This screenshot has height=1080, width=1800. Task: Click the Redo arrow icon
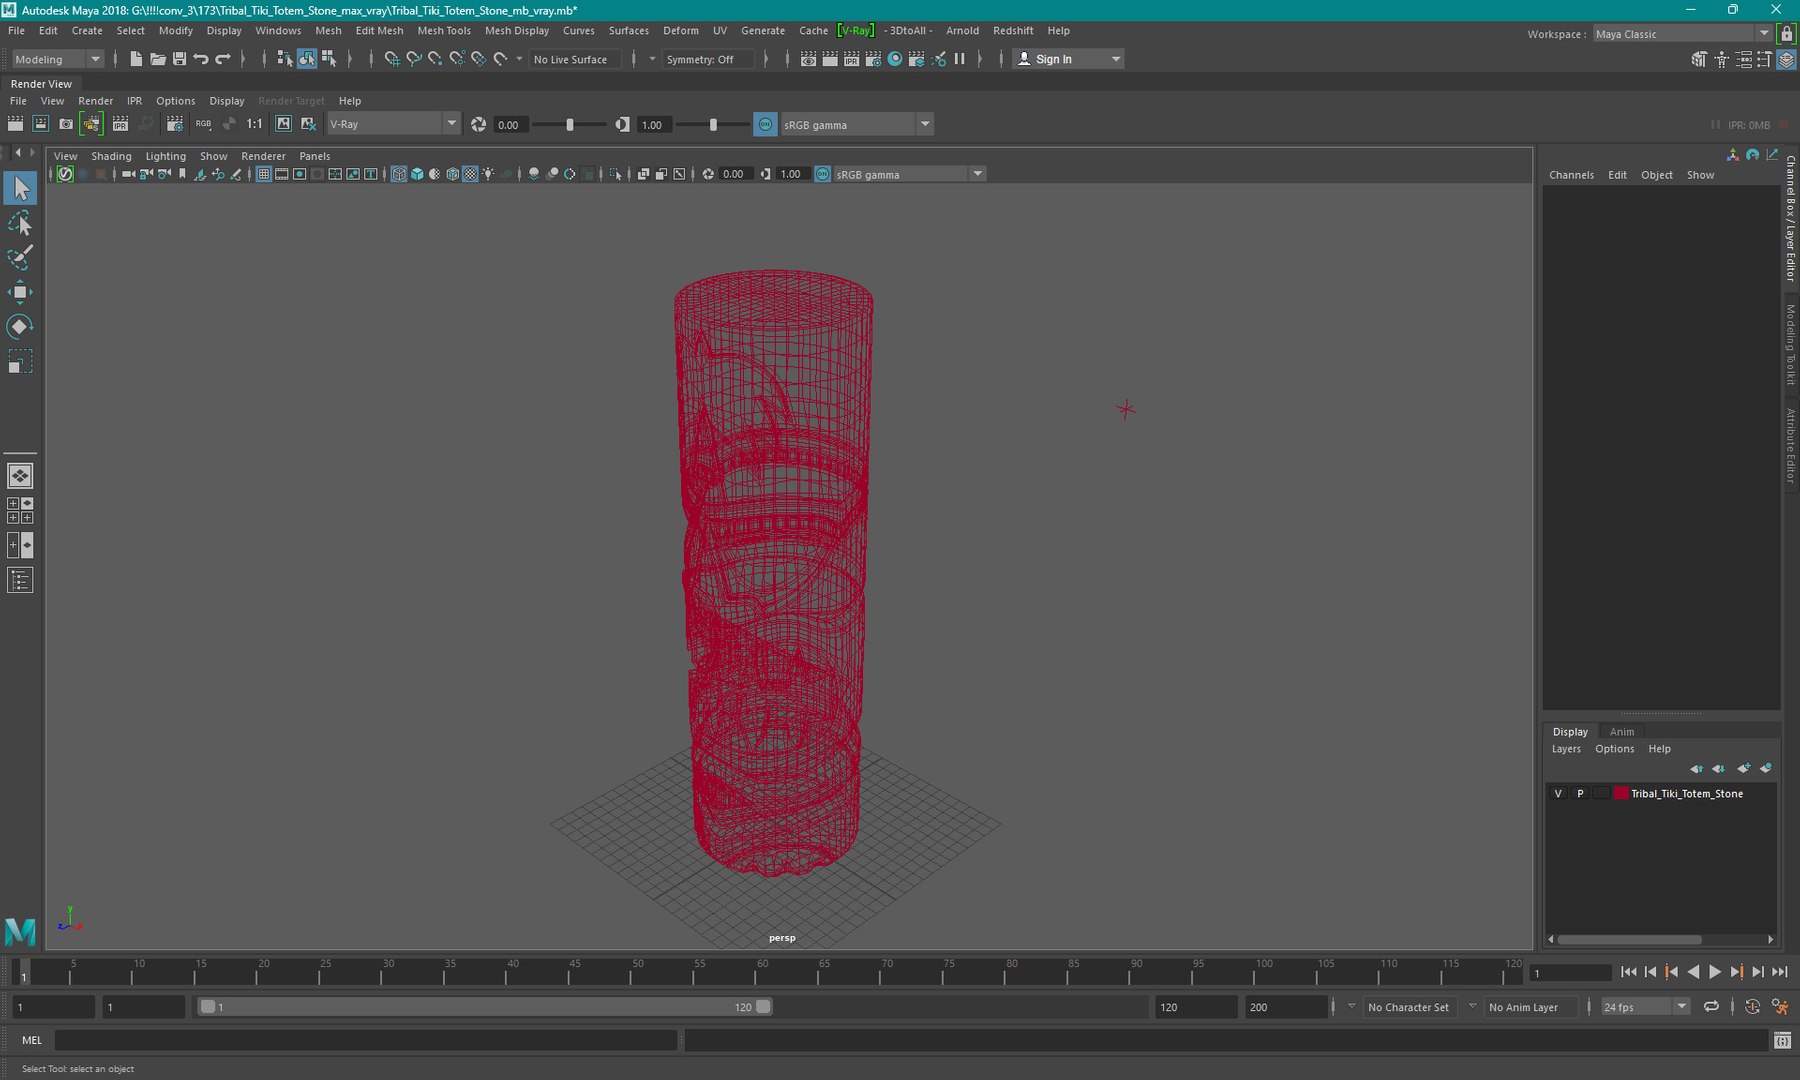click(x=223, y=59)
